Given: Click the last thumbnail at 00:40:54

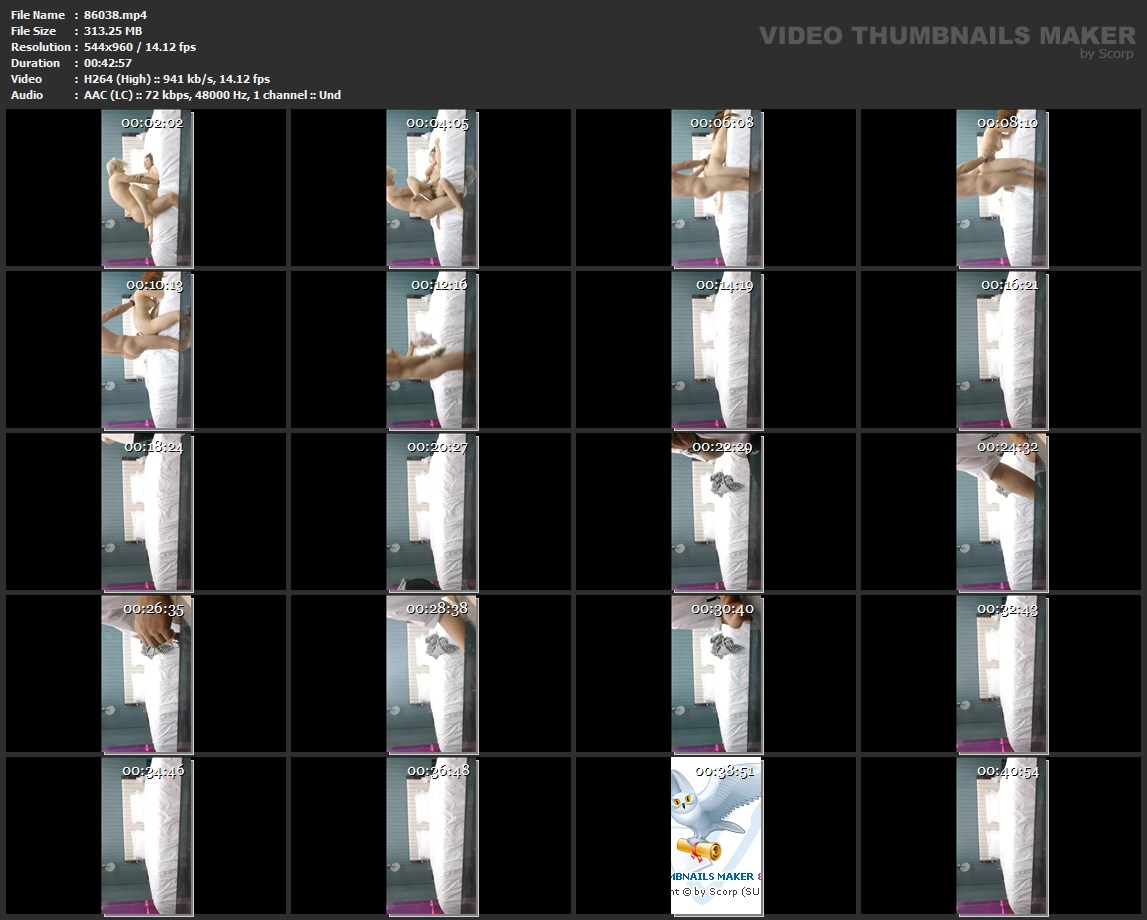Looking at the screenshot, I should point(1001,835).
